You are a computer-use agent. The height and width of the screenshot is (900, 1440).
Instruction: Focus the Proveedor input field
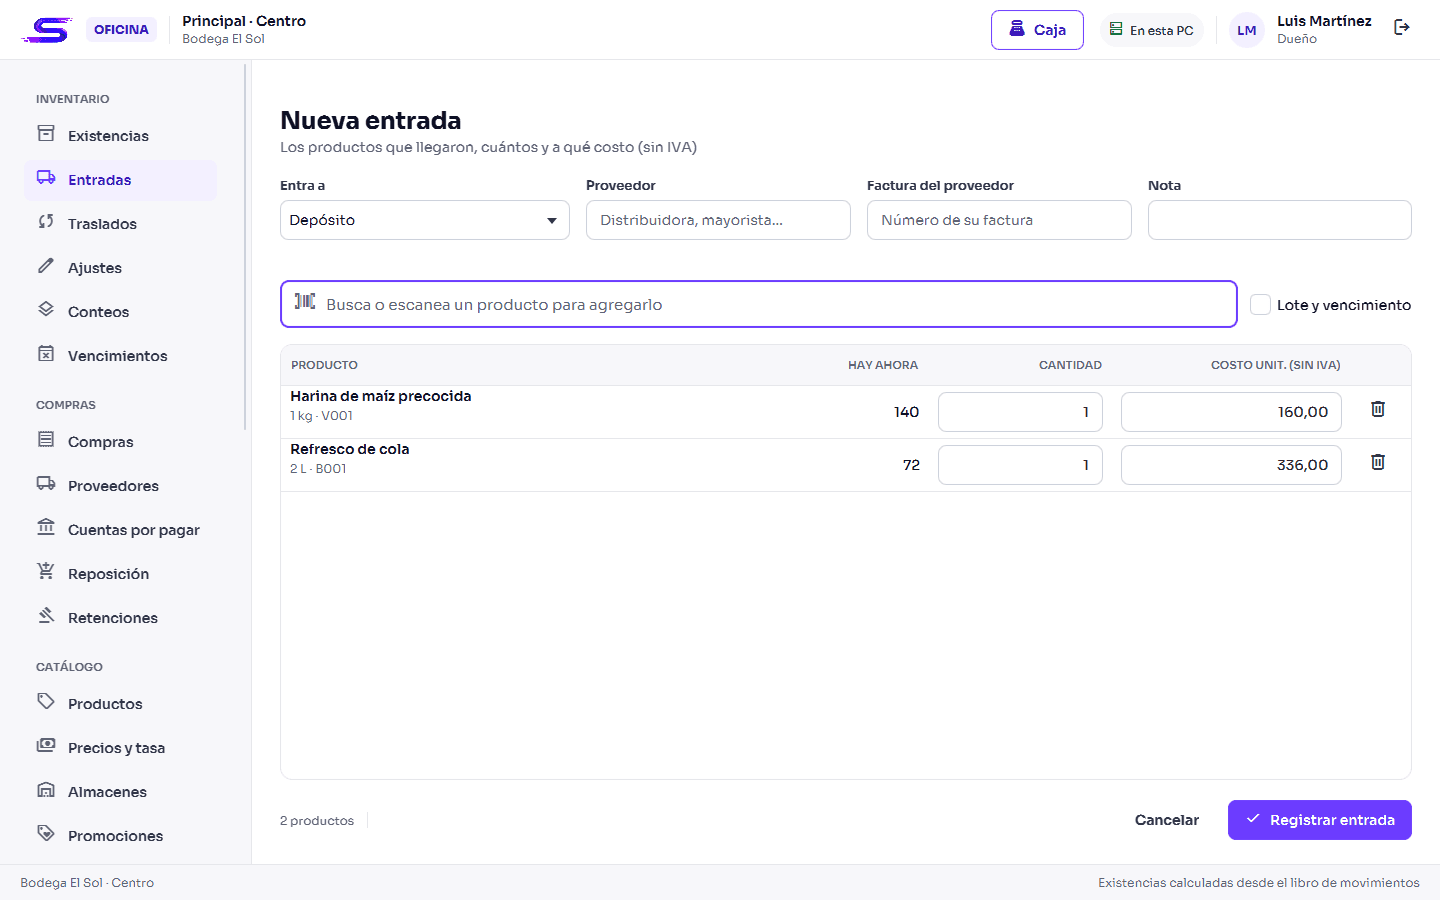click(x=718, y=220)
